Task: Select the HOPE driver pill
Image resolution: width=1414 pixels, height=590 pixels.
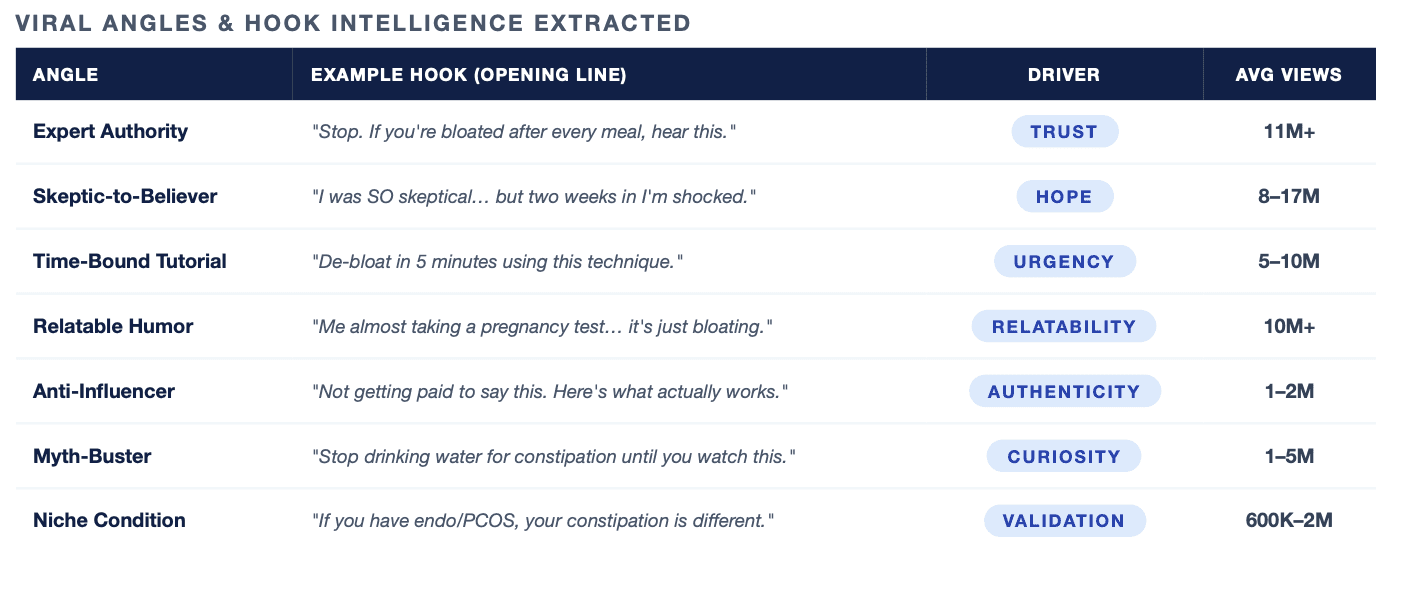Action: tap(1064, 197)
